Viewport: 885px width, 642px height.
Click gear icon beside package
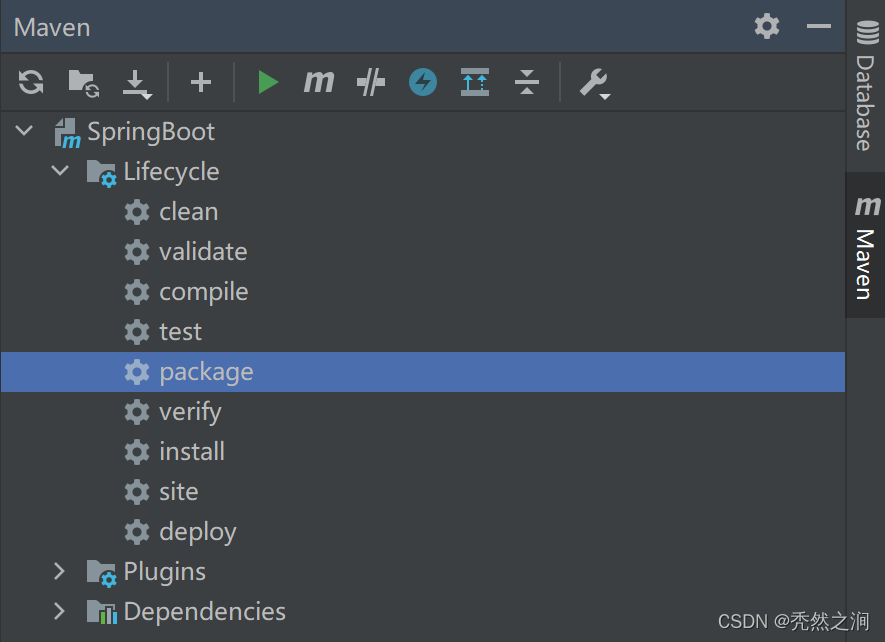[x=137, y=373]
